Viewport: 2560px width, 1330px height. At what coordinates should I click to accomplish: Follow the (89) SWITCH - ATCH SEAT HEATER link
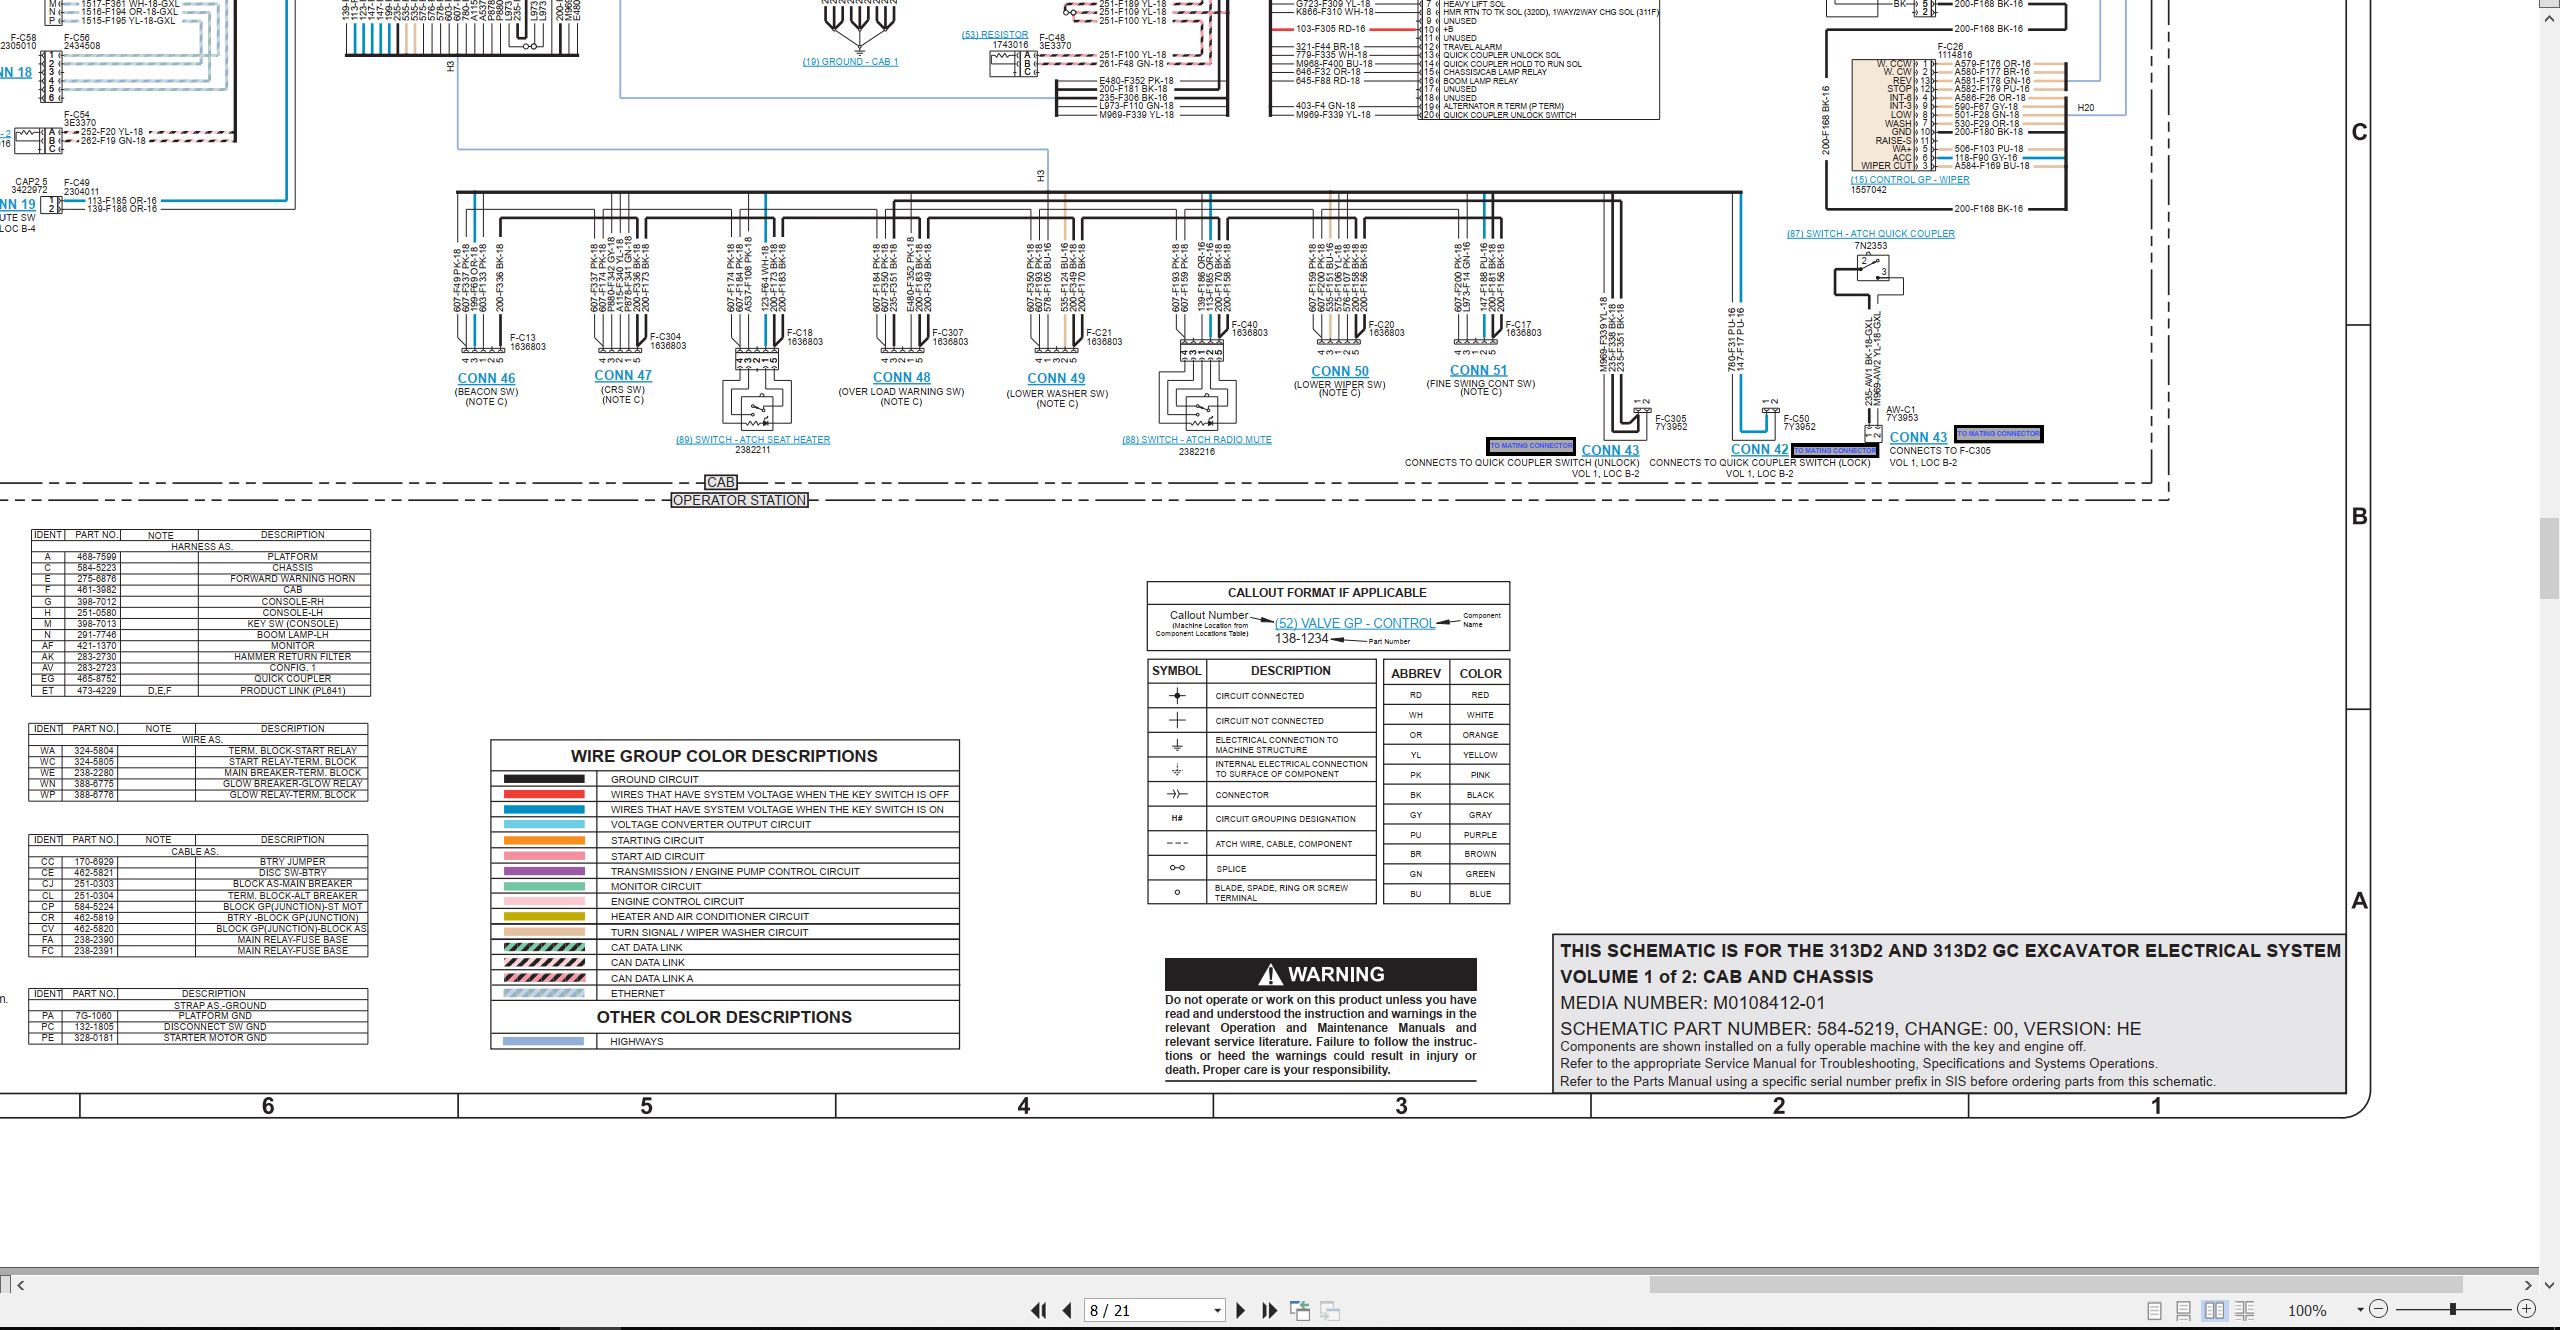[753, 440]
